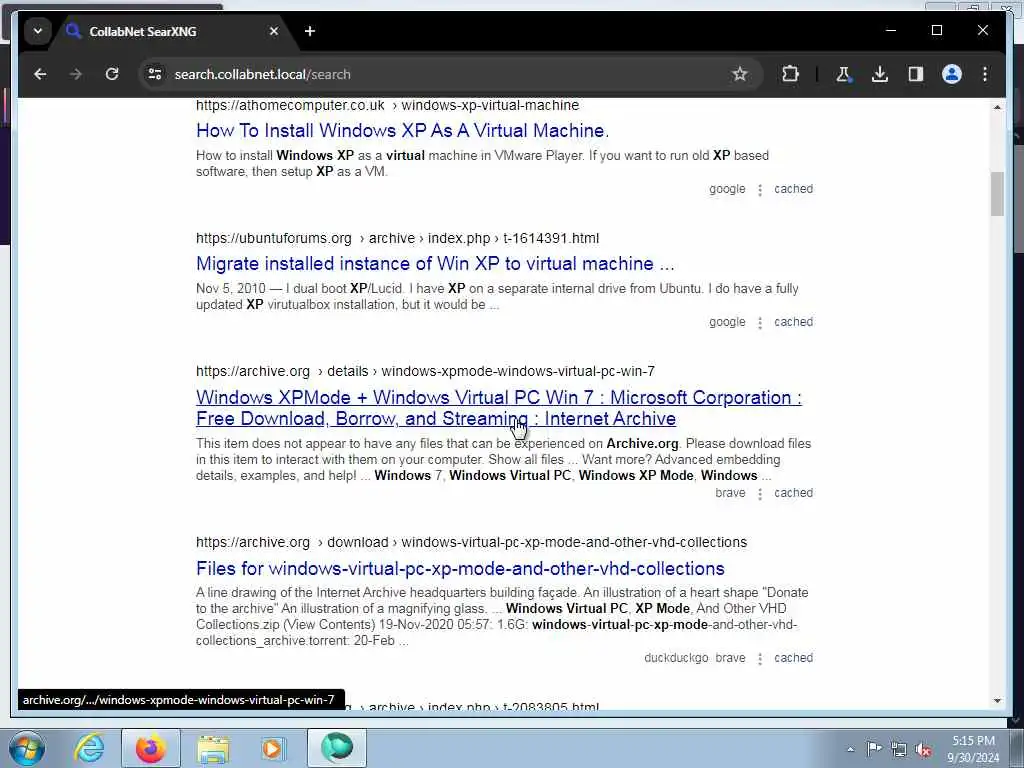The image size is (1024, 768).
Task: Click the brave engine label under the XPMode result
Action: (730, 494)
